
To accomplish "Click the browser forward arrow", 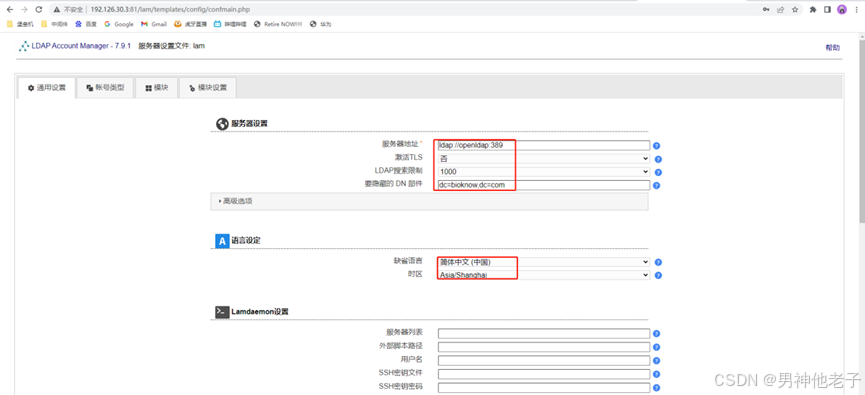I will click(x=24, y=10).
